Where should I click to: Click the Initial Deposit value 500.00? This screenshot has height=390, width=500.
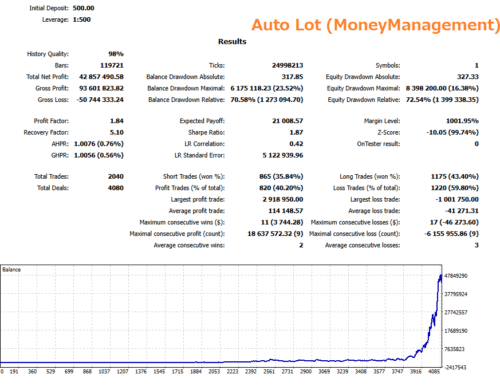[x=83, y=8]
